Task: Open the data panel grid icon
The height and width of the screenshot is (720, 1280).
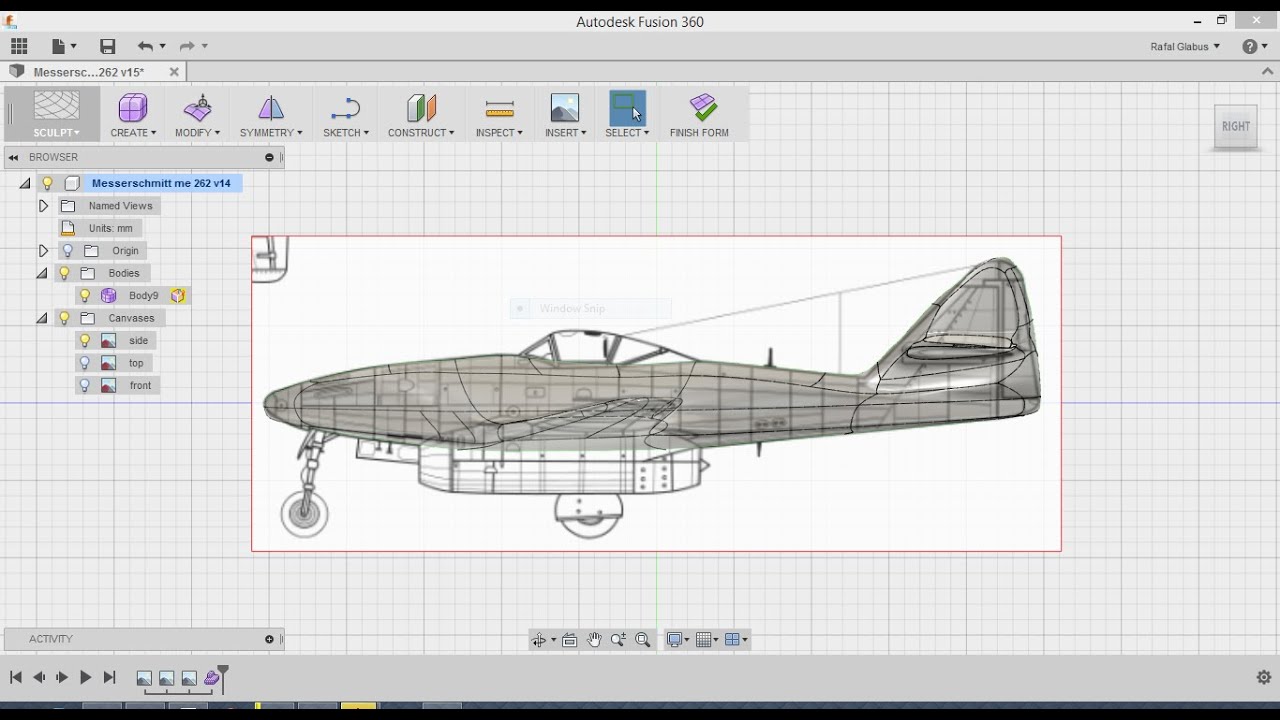Action: point(19,46)
